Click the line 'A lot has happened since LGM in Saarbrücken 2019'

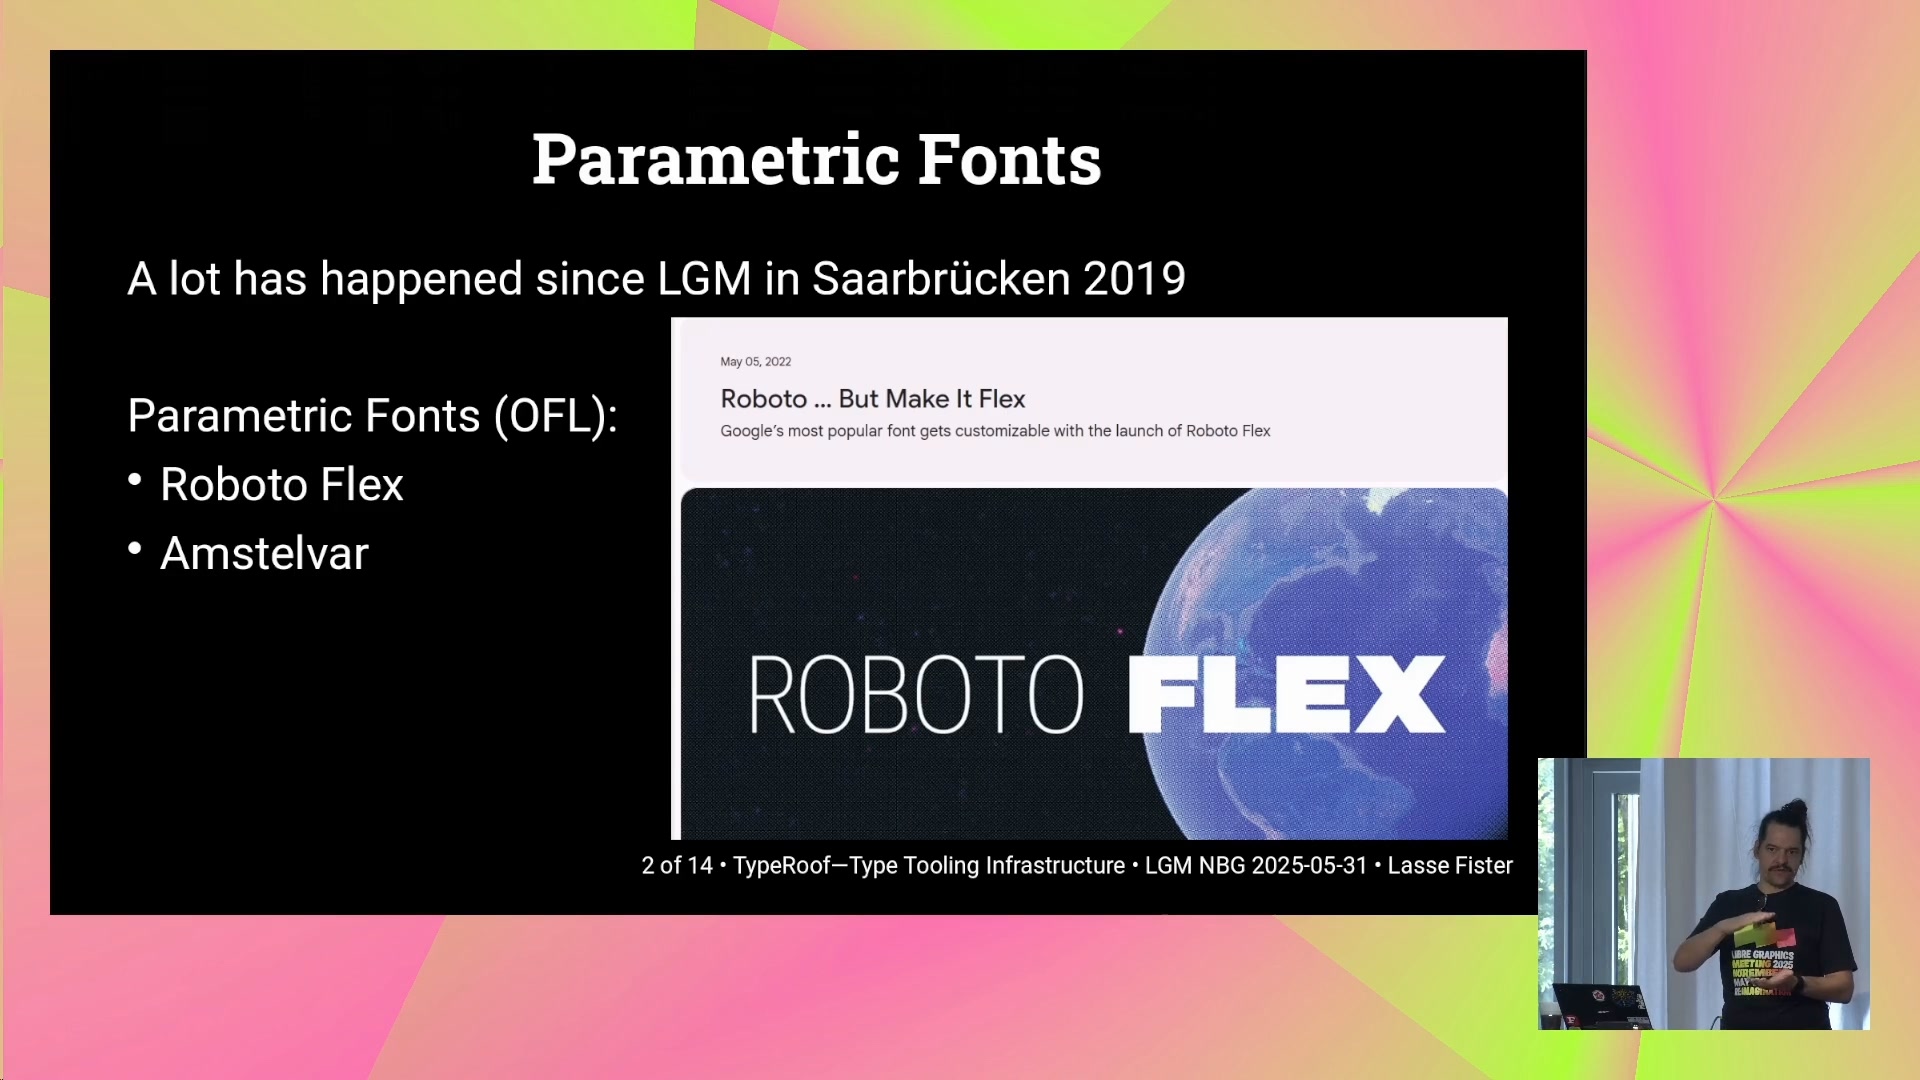[x=656, y=279]
